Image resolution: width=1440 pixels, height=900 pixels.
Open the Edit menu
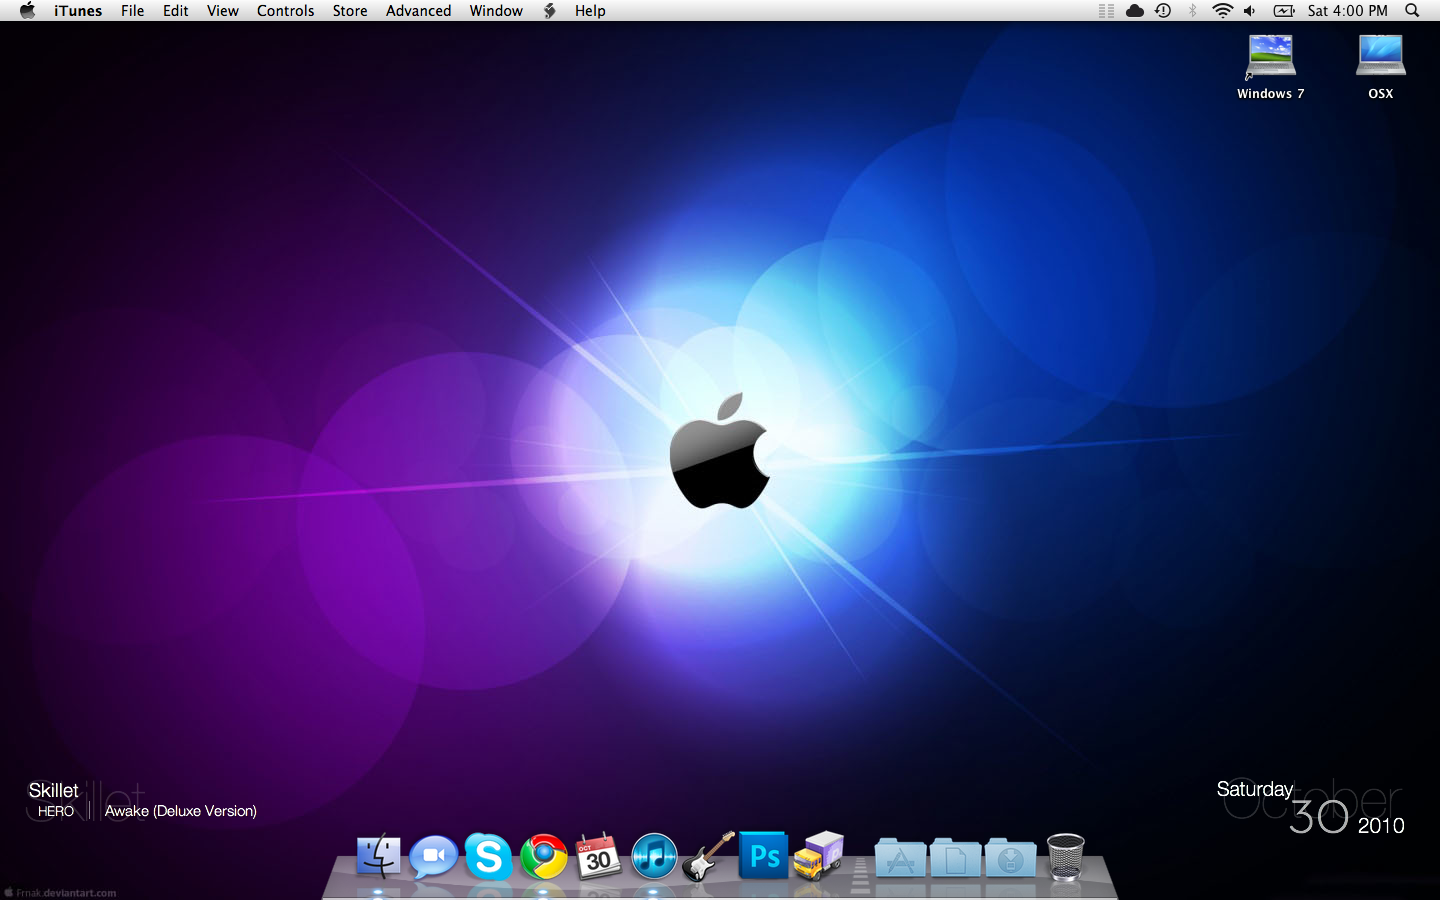[176, 10]
